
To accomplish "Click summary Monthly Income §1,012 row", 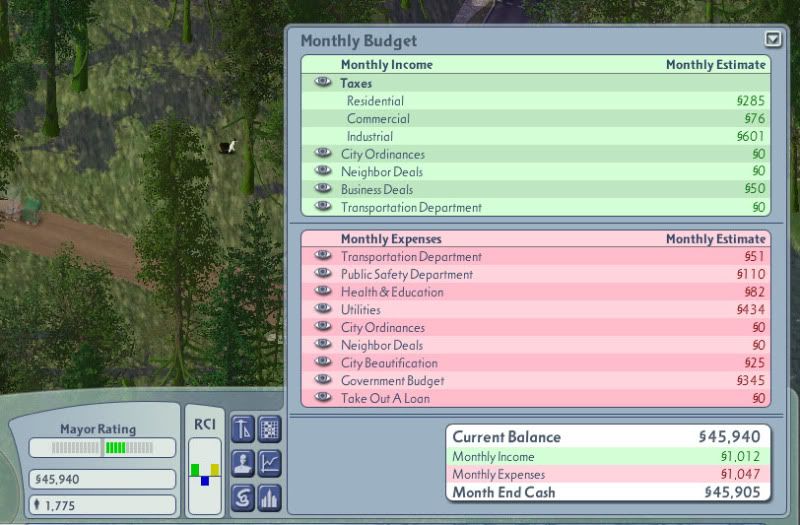I will (x=608, y=456).
